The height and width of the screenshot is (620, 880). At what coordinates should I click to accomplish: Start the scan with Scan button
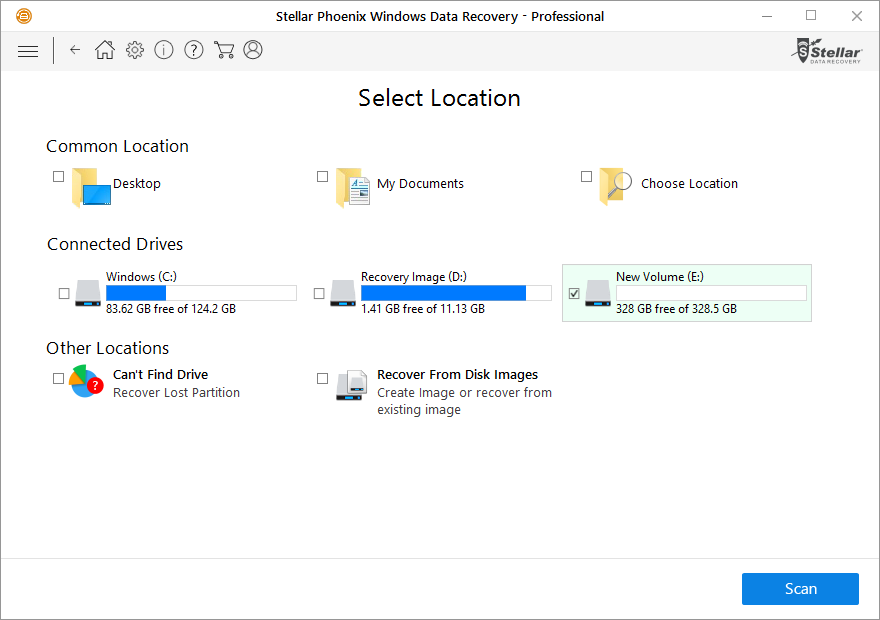pos(800,589)
